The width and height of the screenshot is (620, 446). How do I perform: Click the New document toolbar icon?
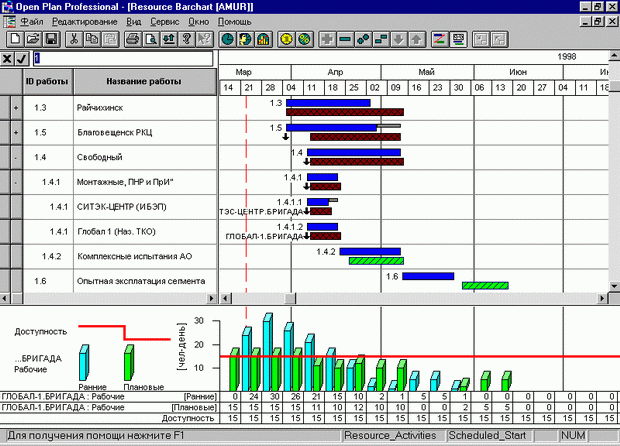click(13, 39)
